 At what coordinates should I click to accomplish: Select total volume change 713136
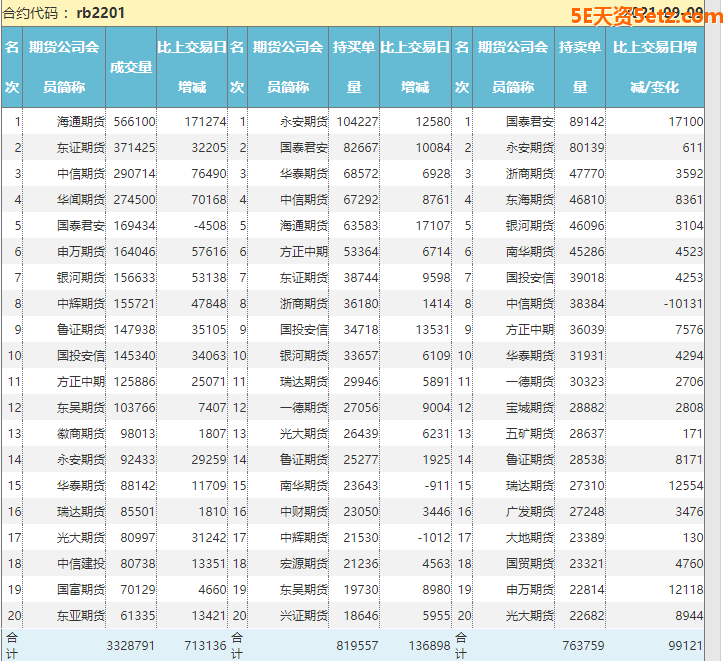click(x=206, y=645)
